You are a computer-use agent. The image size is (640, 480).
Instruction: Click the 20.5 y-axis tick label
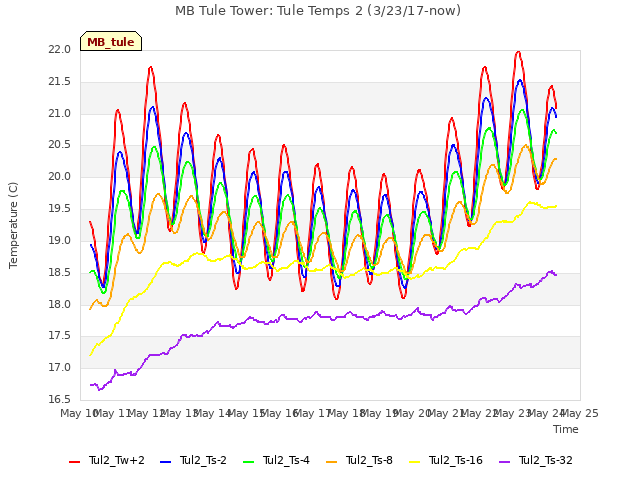pyautogui.click(x=60, y=145)
